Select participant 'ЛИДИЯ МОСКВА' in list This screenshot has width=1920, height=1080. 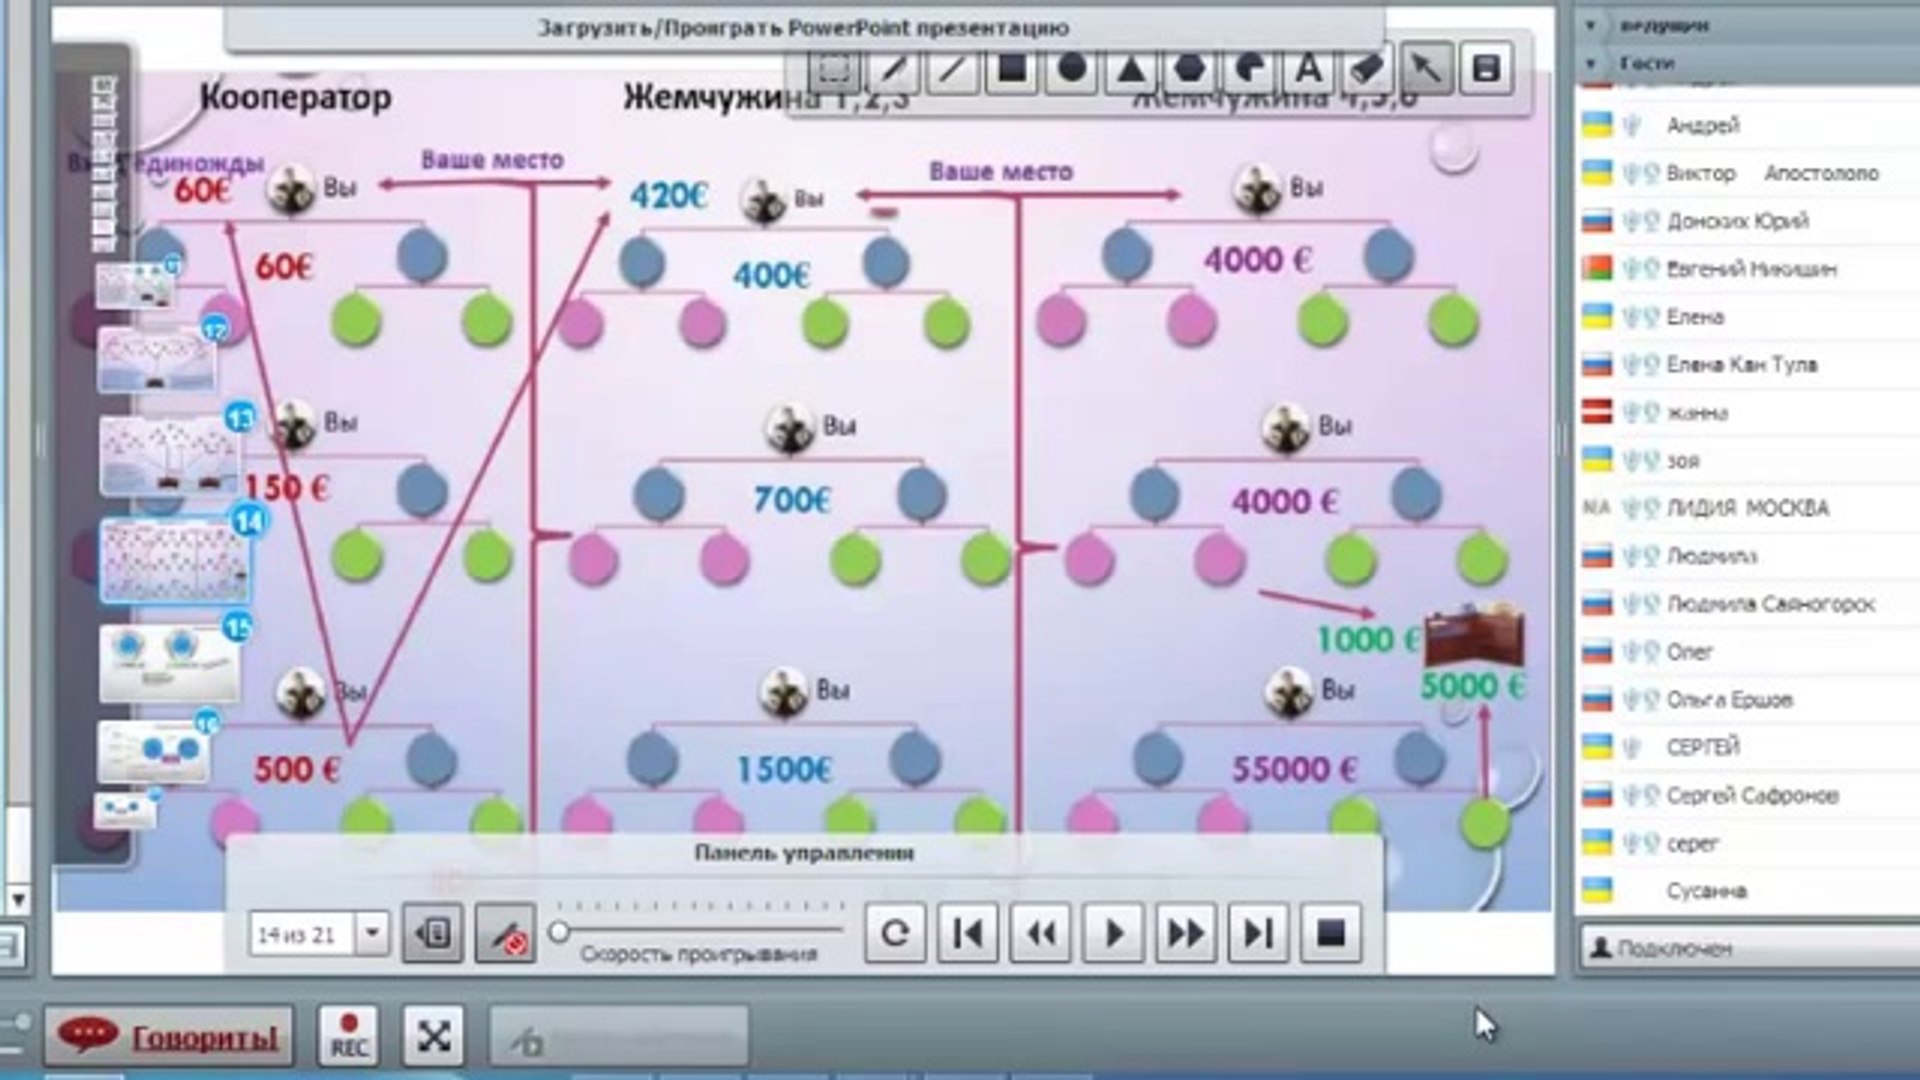click(1746, 508)
